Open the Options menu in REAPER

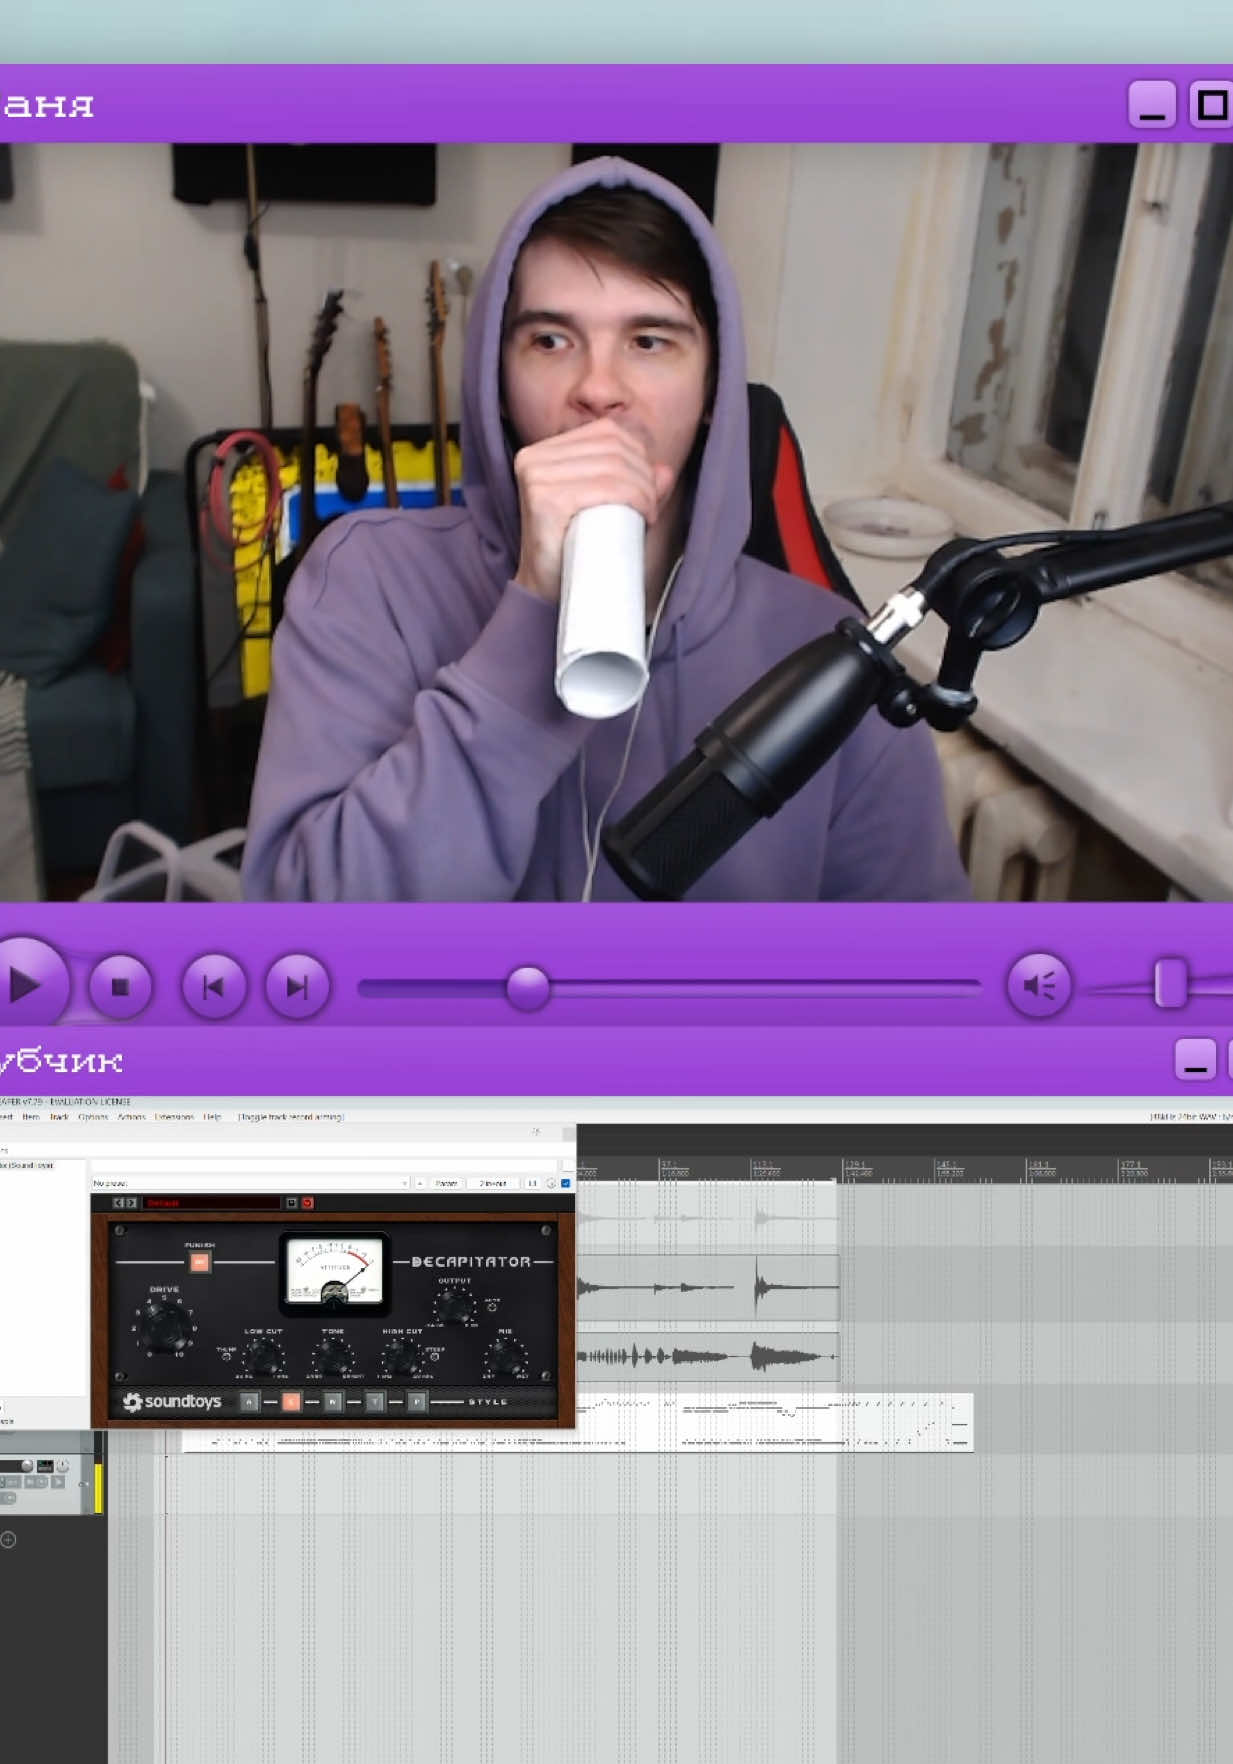click(93, 1117)
